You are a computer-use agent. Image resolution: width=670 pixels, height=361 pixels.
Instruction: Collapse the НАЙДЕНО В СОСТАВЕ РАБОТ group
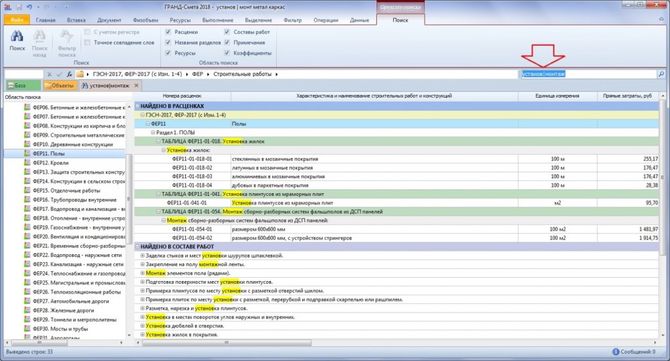point(138,247)
